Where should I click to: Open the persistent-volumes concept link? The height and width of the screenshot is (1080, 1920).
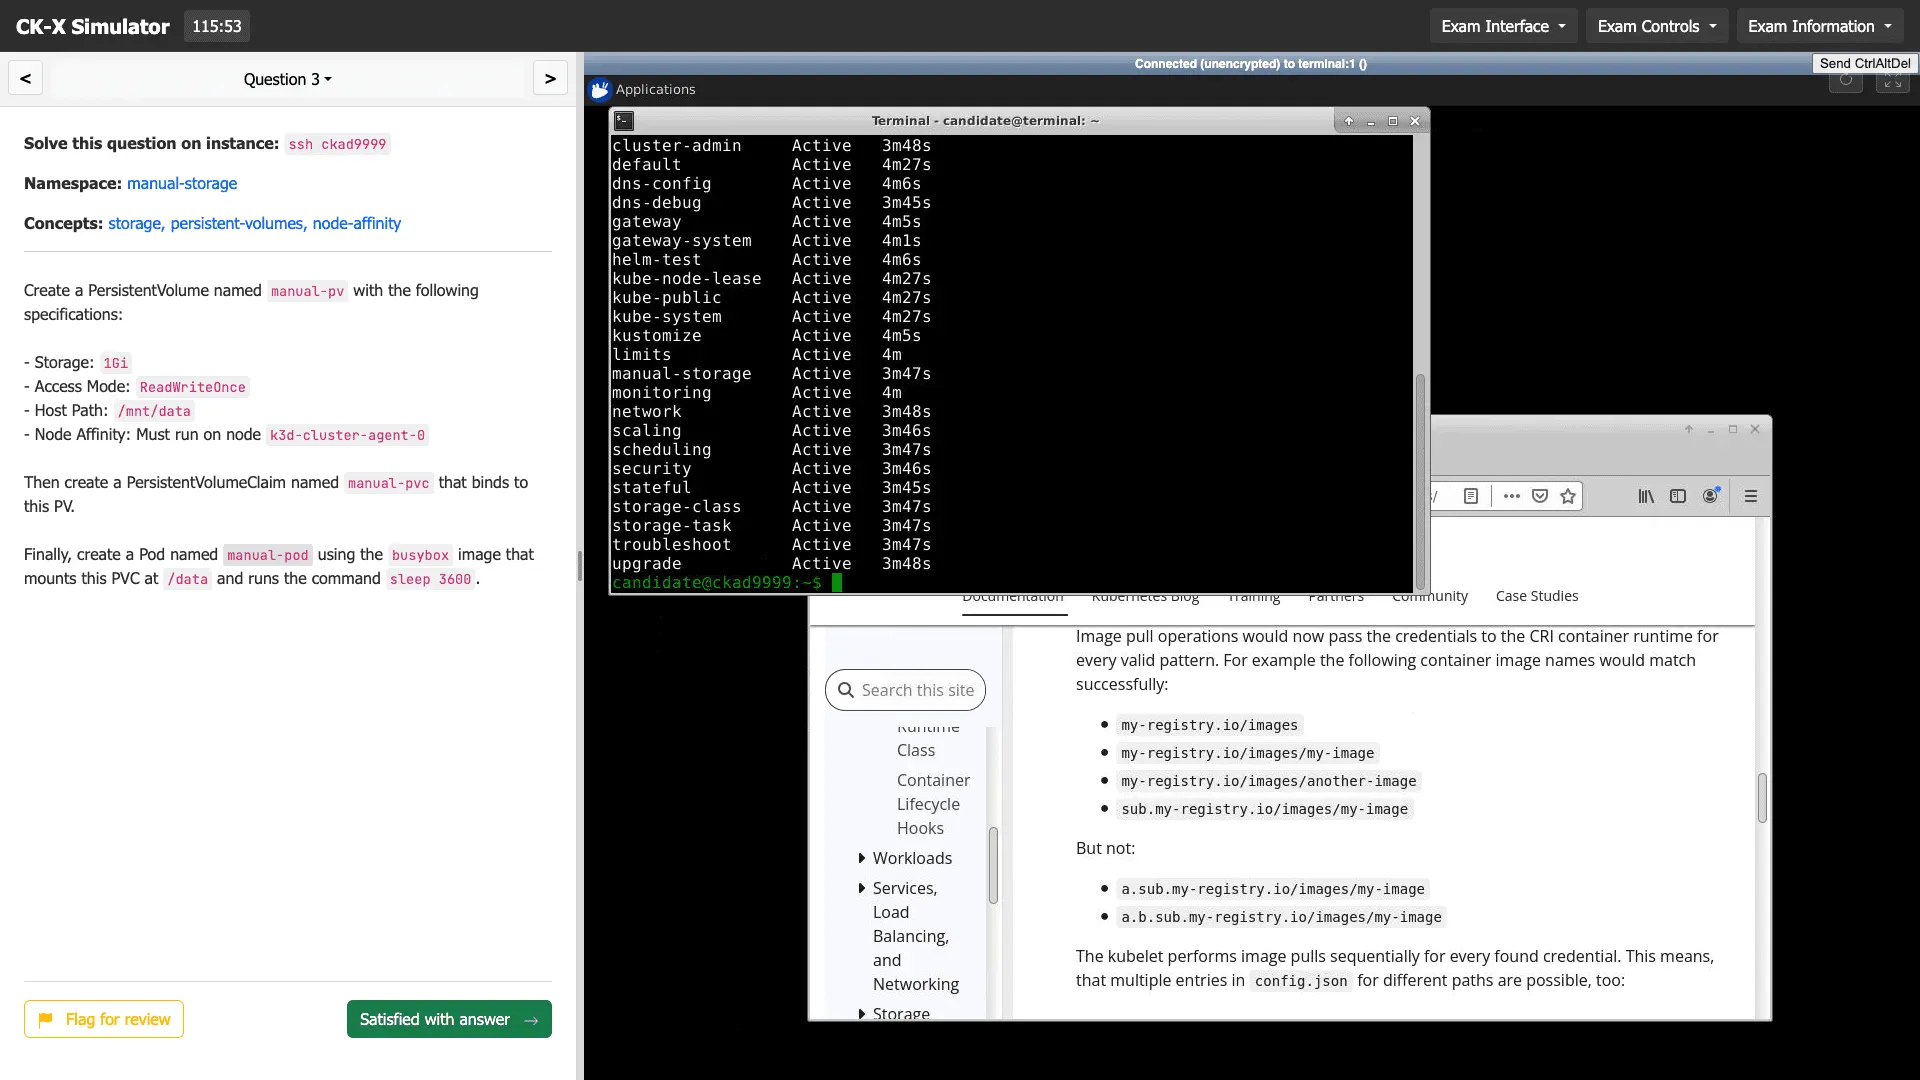tap(237, 223)
